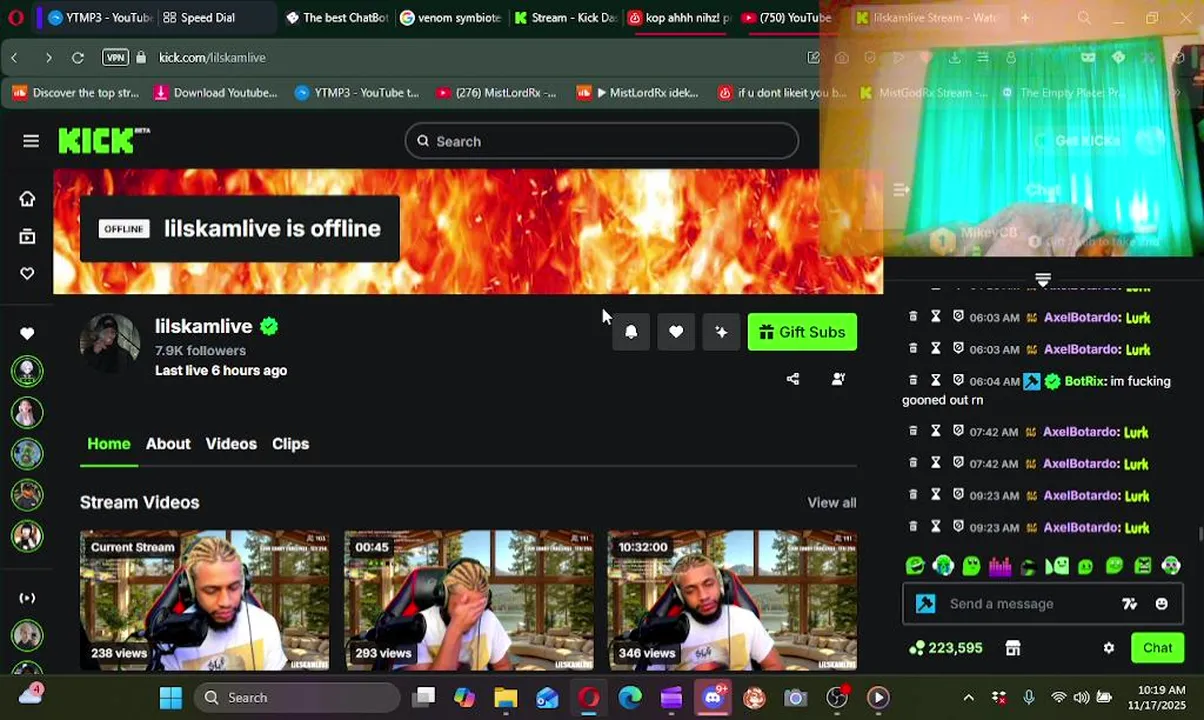
Task: Go back in Opera browser
Action: coord(15,58)
